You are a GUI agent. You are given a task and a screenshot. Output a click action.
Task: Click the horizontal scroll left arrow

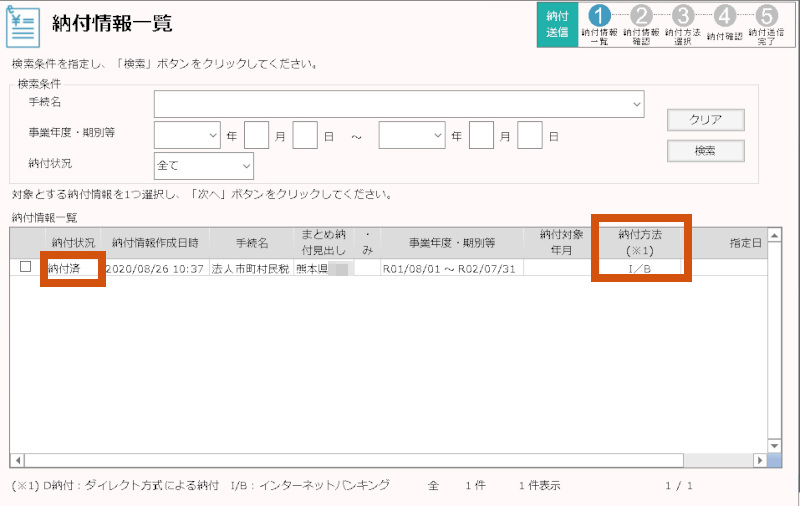tap(17, 461)
